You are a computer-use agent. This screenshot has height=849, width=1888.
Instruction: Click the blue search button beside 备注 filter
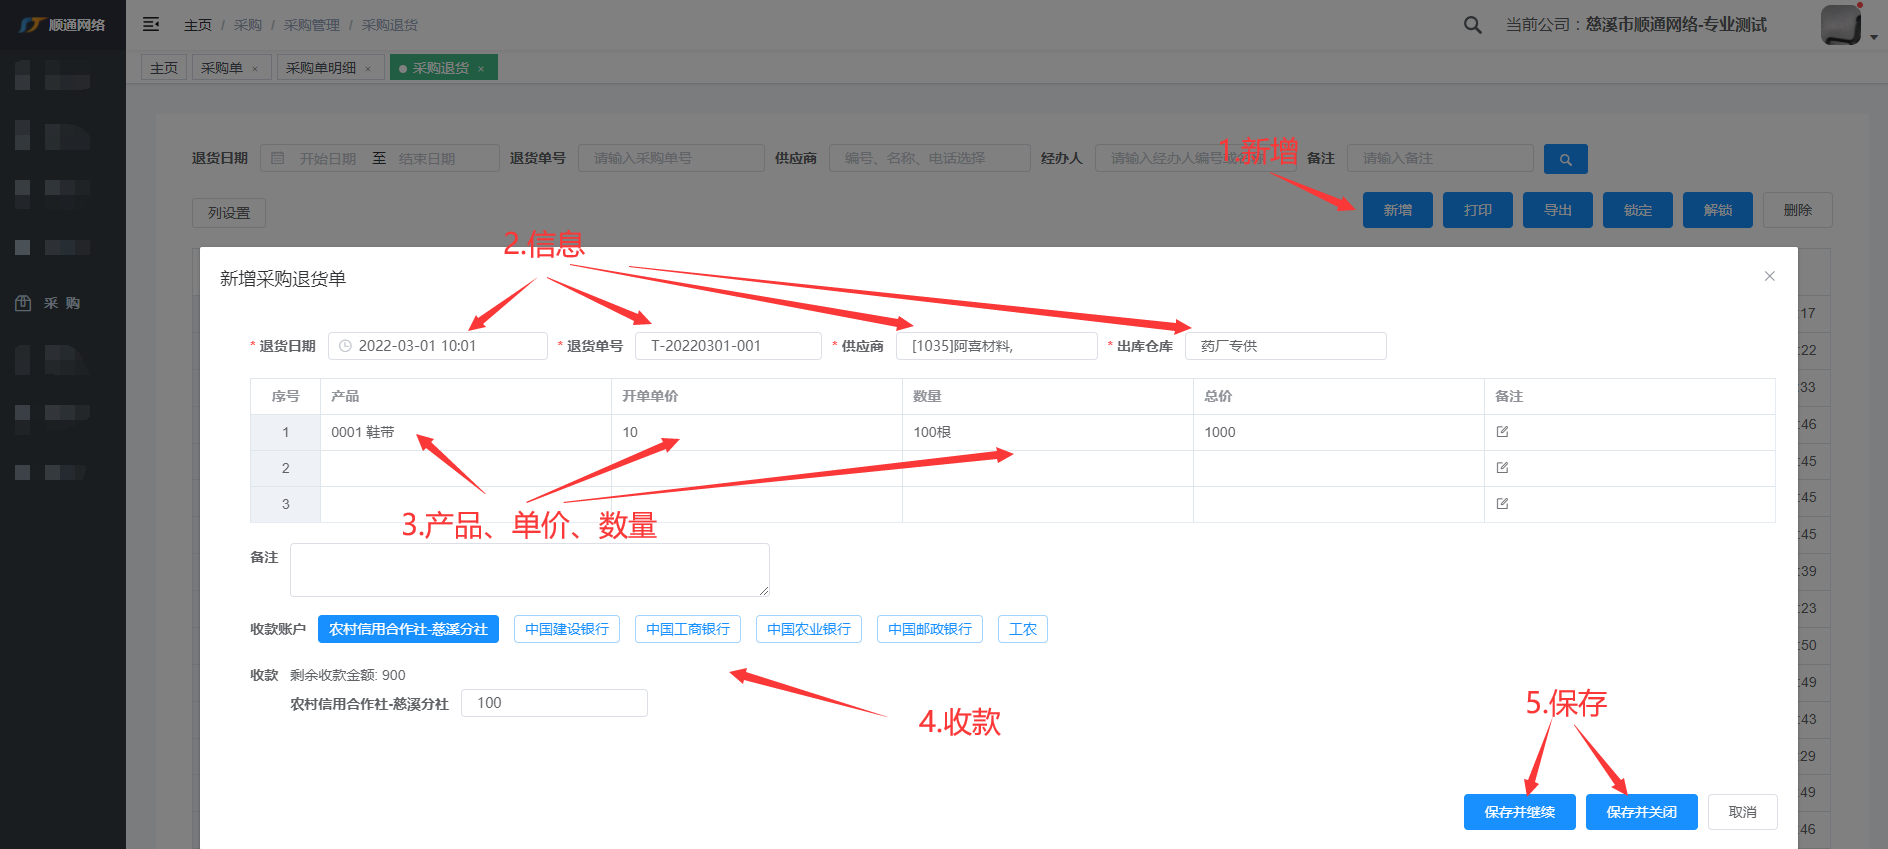[1565, 159]
